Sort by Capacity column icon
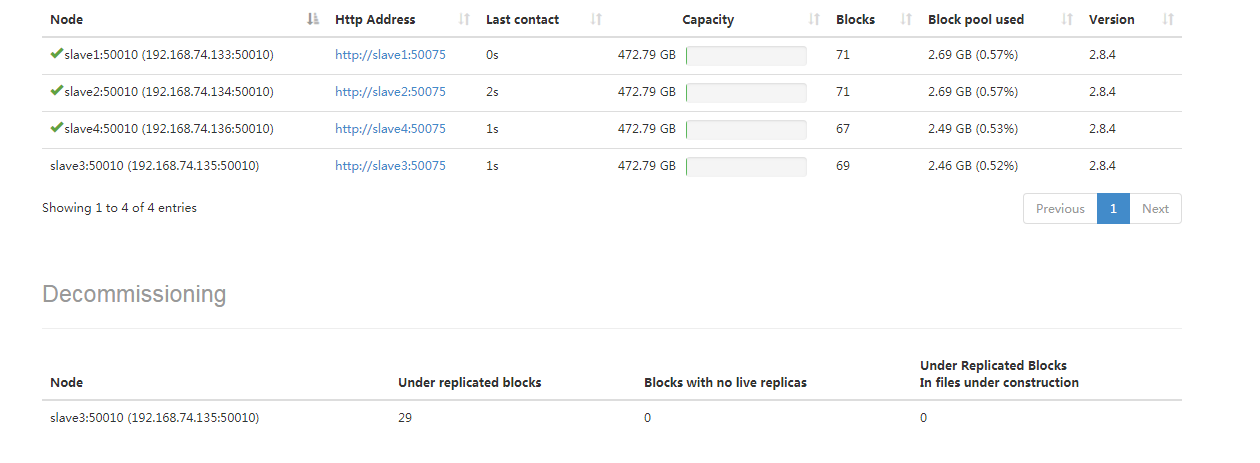This screenshot has height=463, width=1260. tap(814, 19)
